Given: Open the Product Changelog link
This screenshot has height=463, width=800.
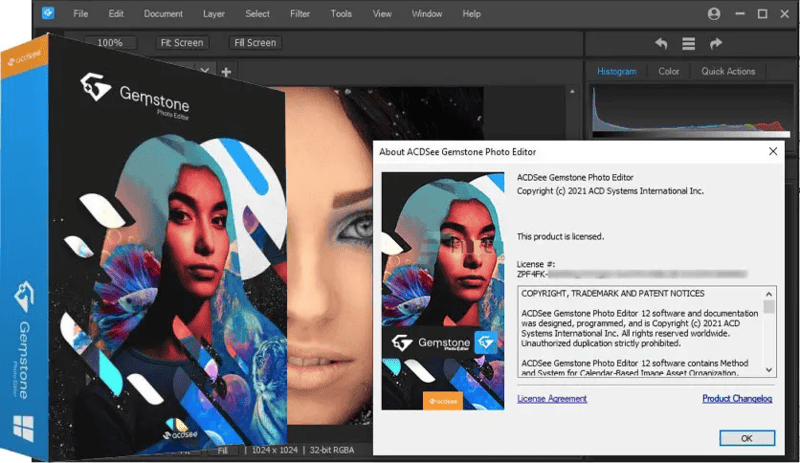Looking at the screenshot, I should pos(737,399).
